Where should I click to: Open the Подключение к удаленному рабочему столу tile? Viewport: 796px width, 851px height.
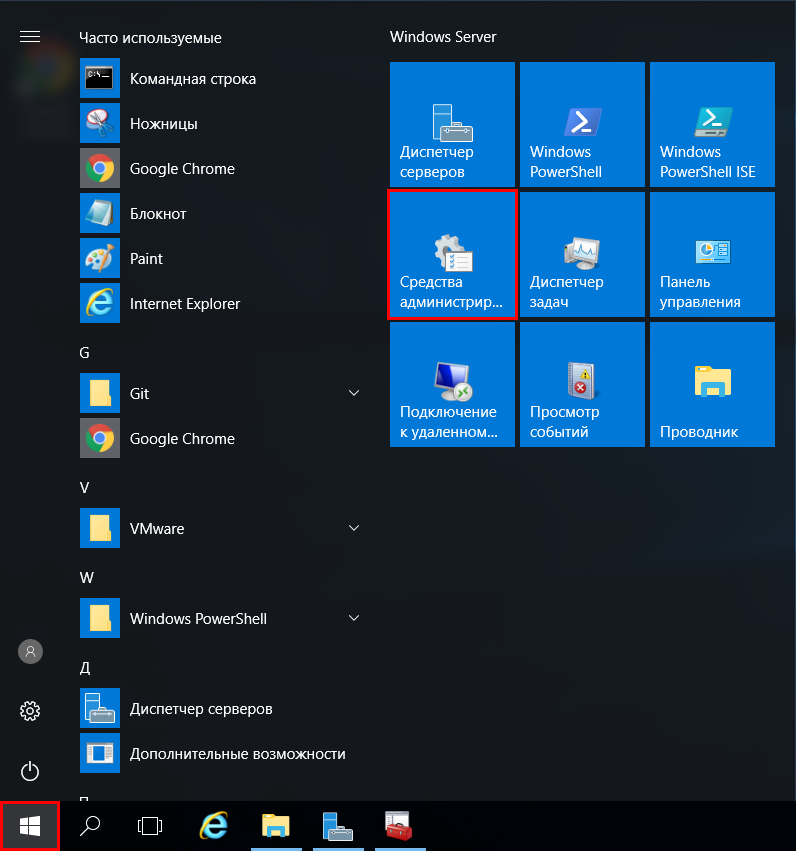452,385
